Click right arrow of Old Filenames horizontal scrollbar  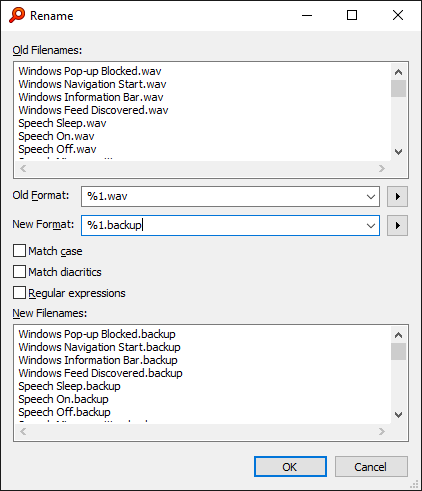[x=382, y=168]
